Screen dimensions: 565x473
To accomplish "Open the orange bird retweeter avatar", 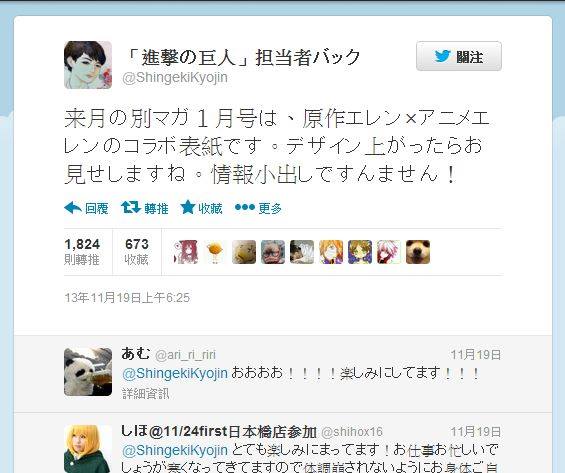I will [215, 252].
